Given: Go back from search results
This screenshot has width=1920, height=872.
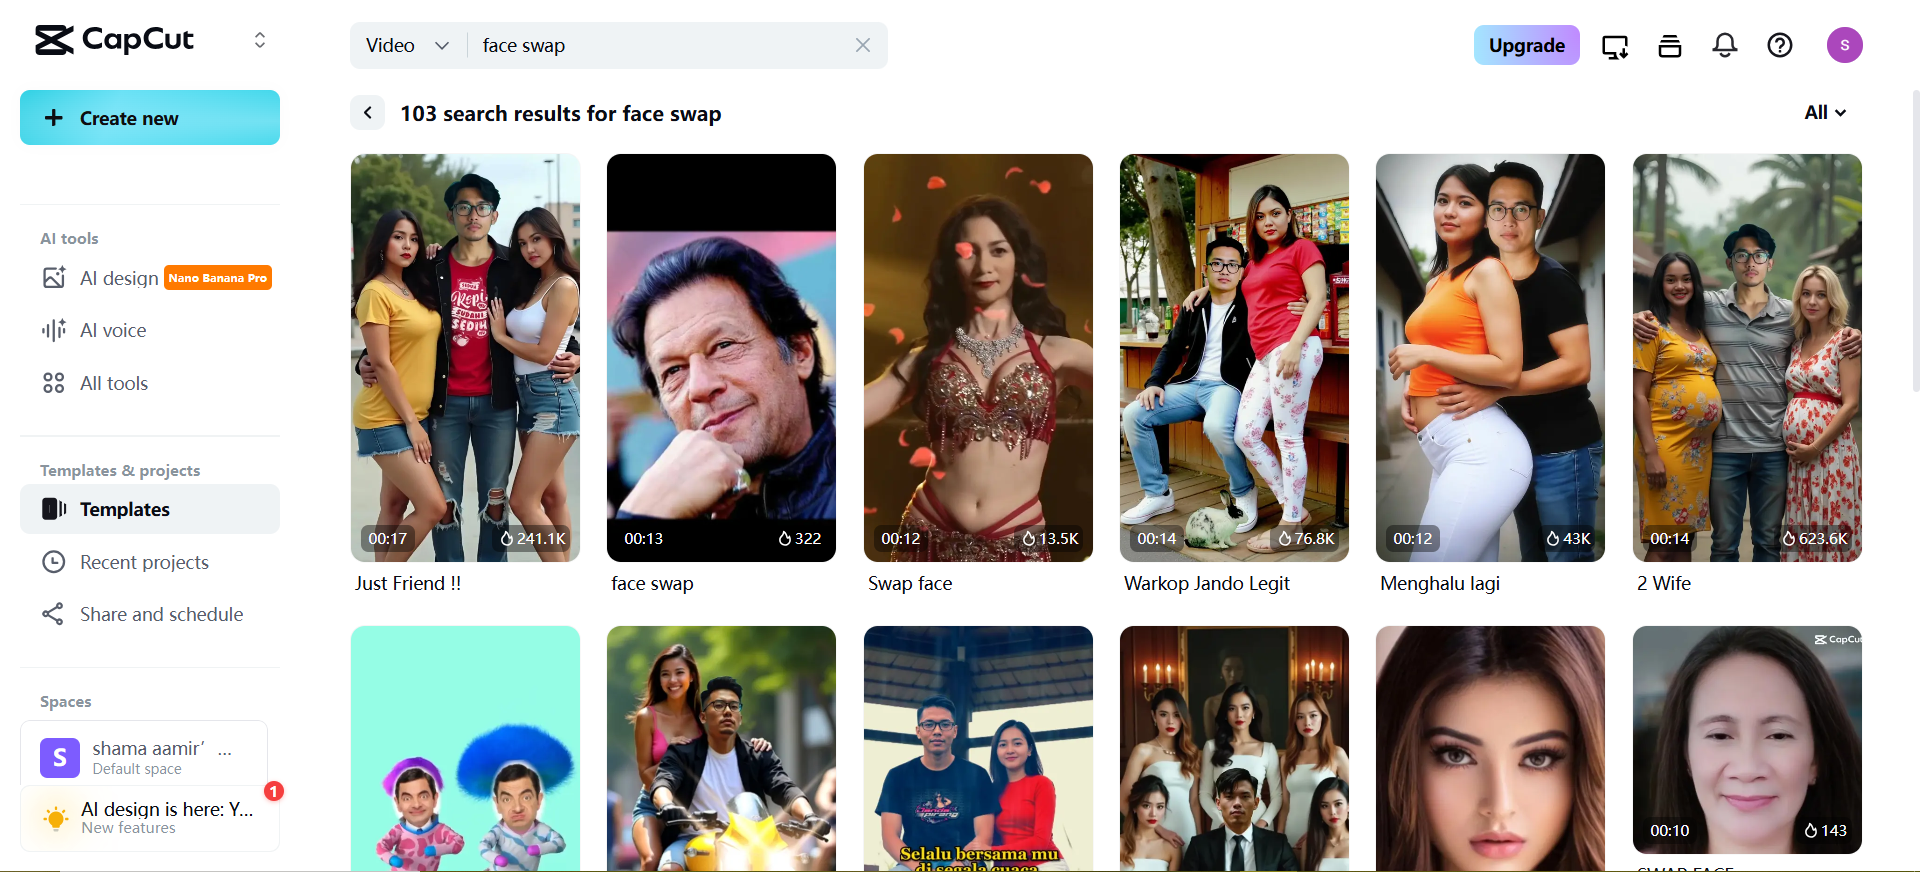Looking at the screenshot, I should (368, 113).
